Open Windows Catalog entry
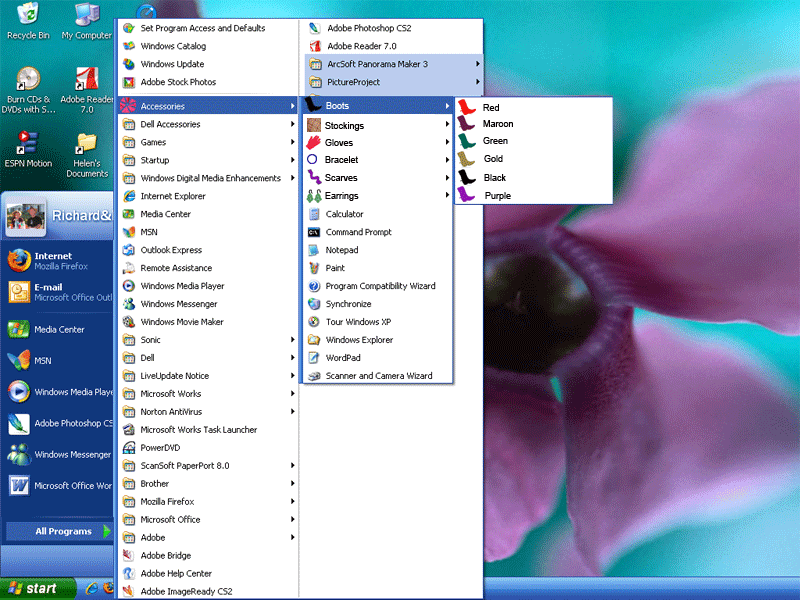The image size is (800, 600). point(208,46)
